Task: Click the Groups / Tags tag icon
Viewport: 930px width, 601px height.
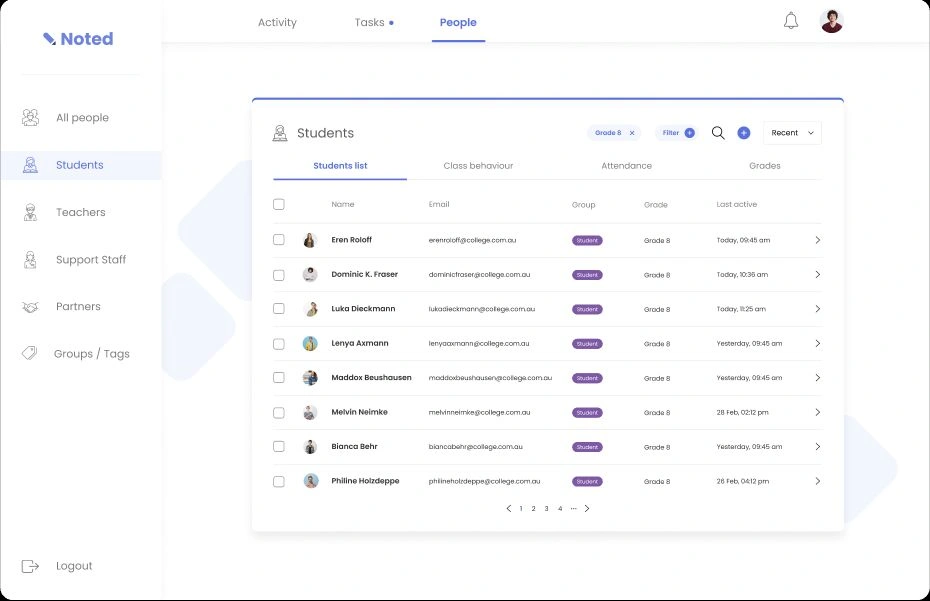Action: (x=30, y=354)
